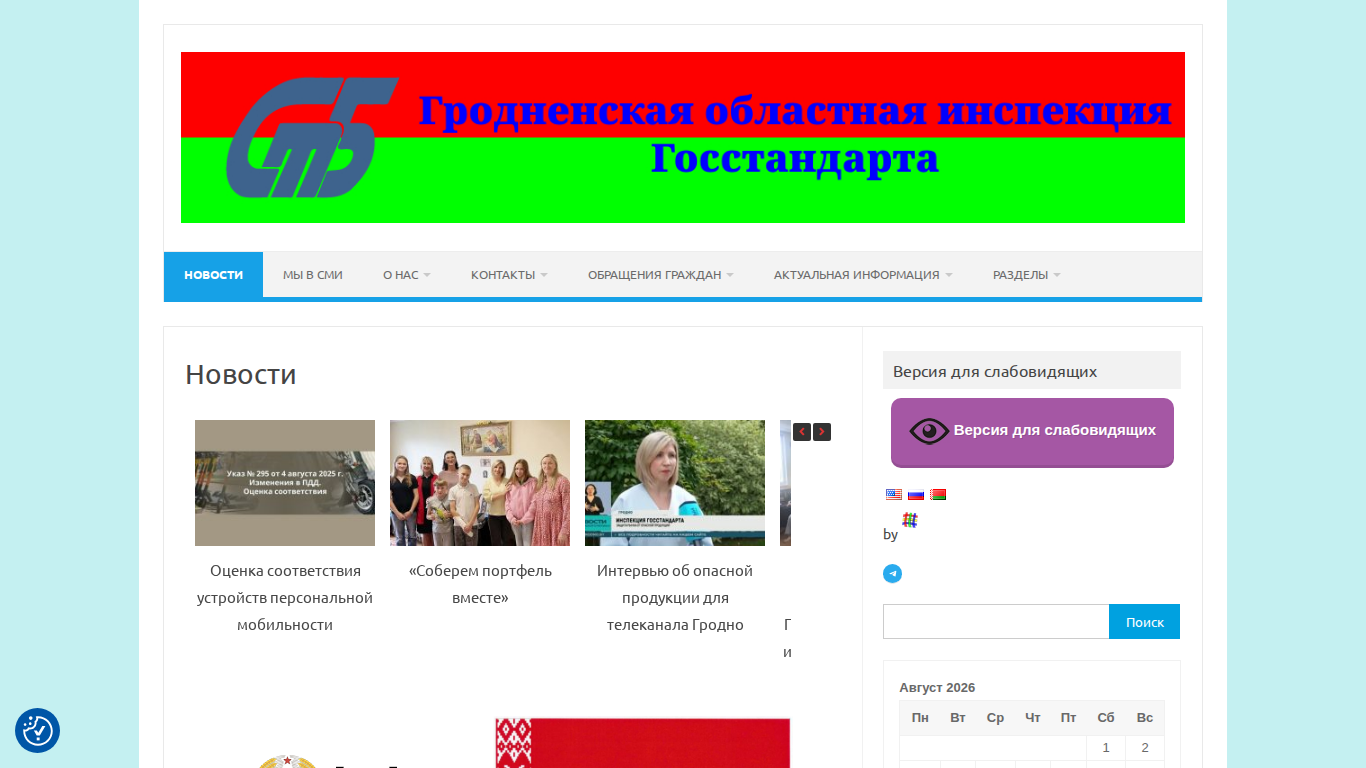This screenshot has height=768, width=1366.
Task: Select day 1 in August 2026 calendar
Action: pos(1106,748)
